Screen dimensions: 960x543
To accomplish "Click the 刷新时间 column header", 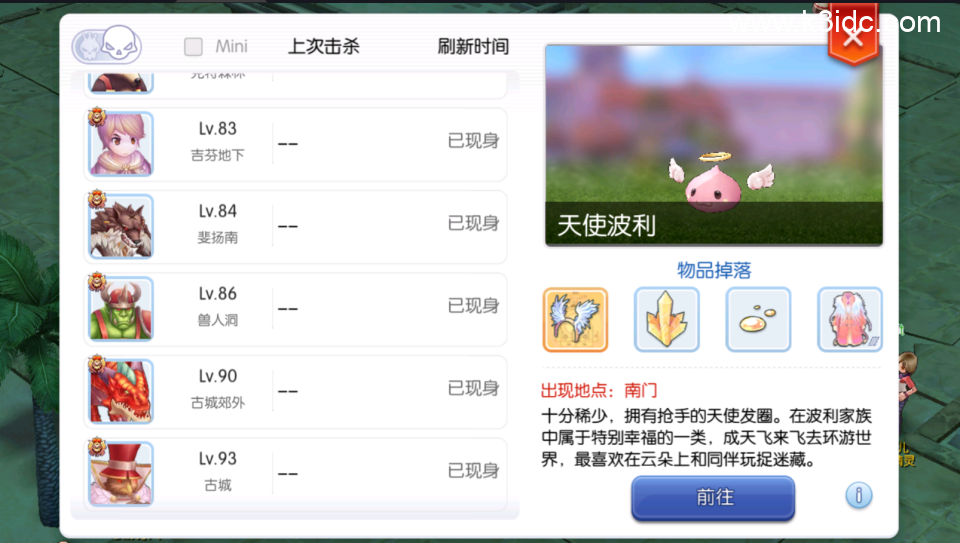I will click(473, 47).
